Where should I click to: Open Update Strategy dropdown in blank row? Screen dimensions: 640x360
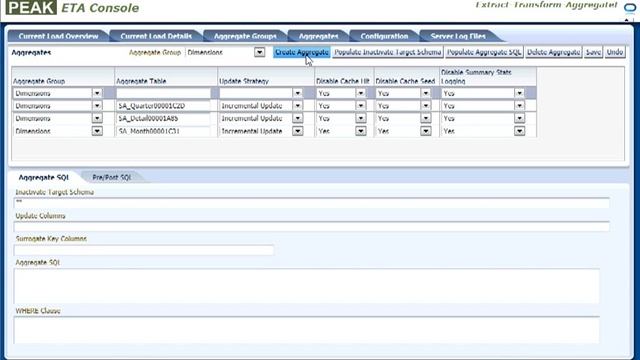point(298,93)
